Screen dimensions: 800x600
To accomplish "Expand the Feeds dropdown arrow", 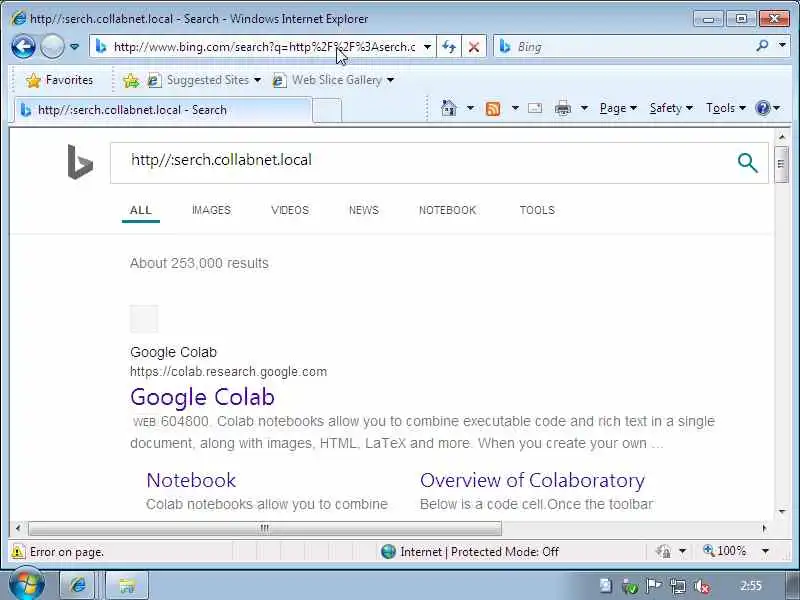I will 515,108.
